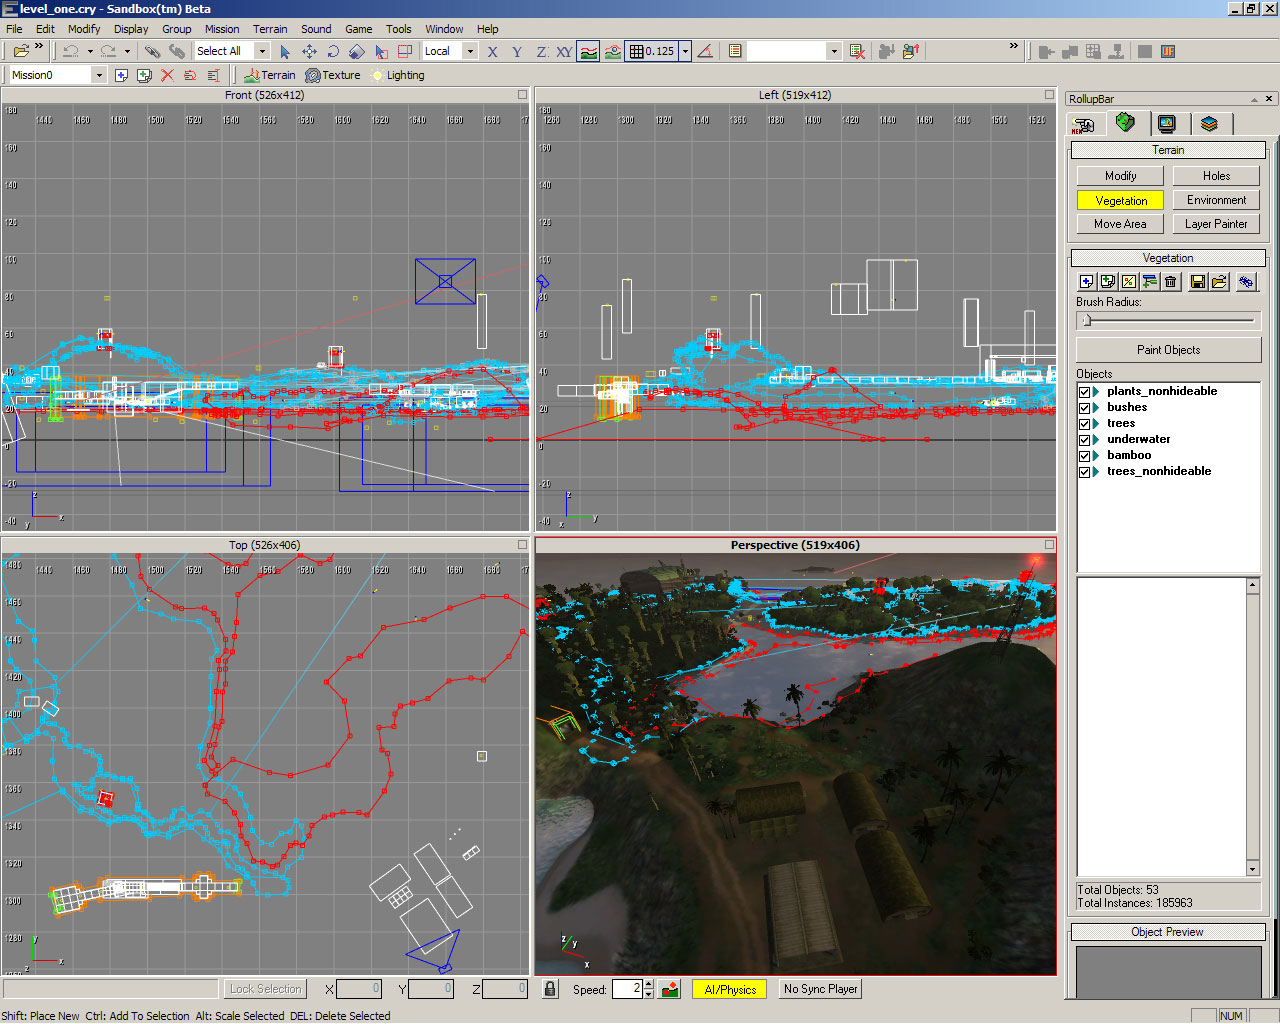
Task: Open Terrain editor tool
Action: click(270, 75)
